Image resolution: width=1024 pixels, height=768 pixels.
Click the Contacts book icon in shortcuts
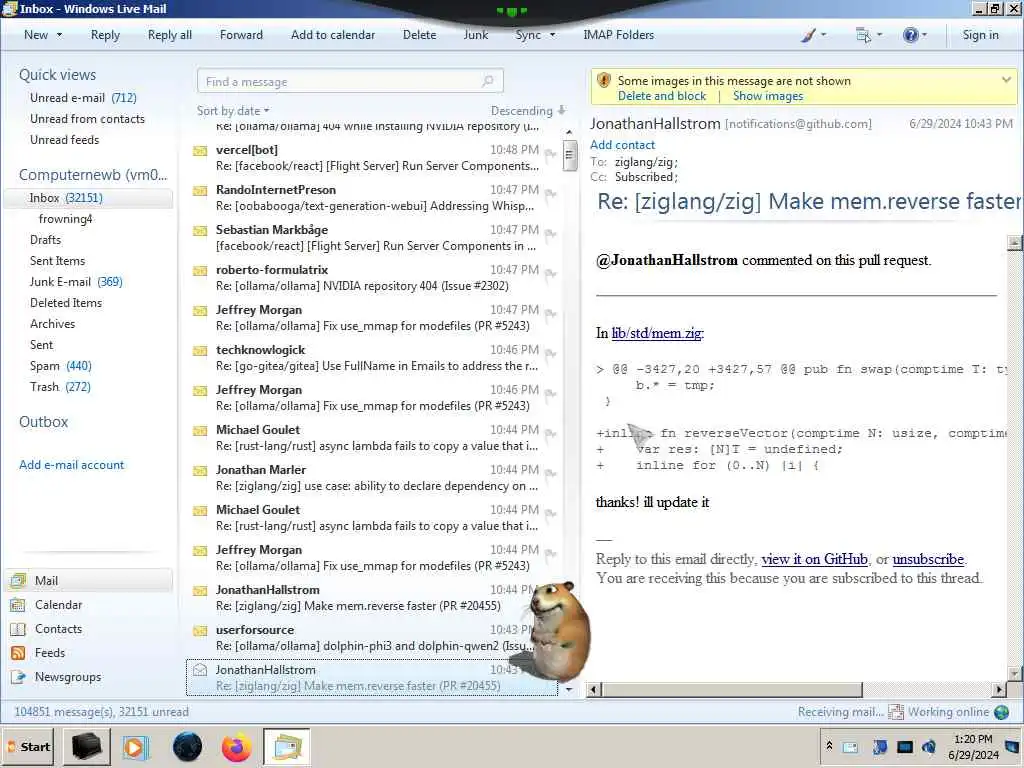click(x=18, y=629)
